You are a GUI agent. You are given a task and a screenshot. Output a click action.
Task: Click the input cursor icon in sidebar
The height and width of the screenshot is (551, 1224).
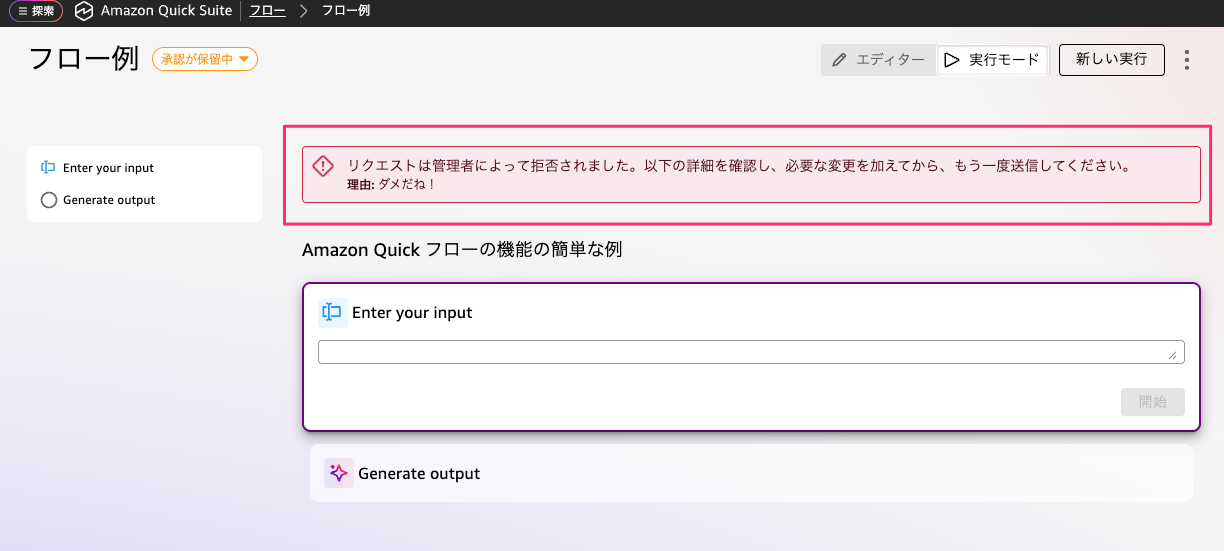48,168
